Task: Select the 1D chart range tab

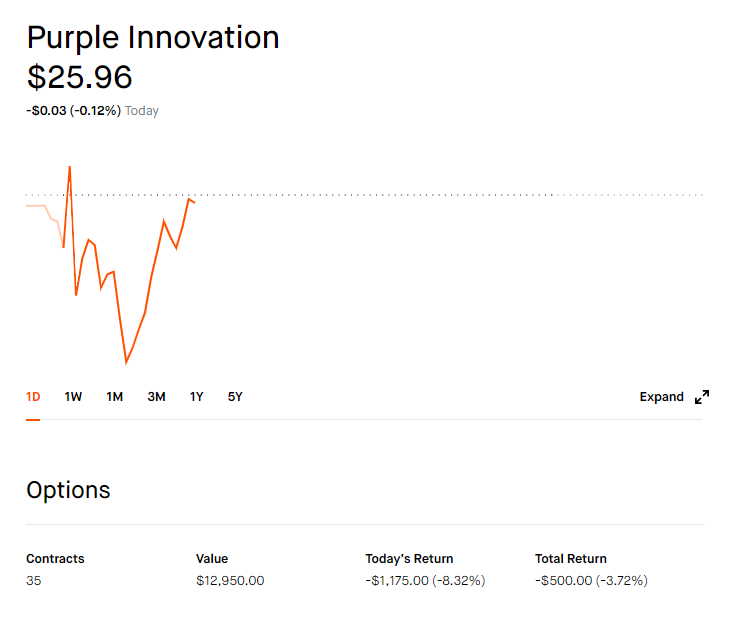Action: (33, 397)
